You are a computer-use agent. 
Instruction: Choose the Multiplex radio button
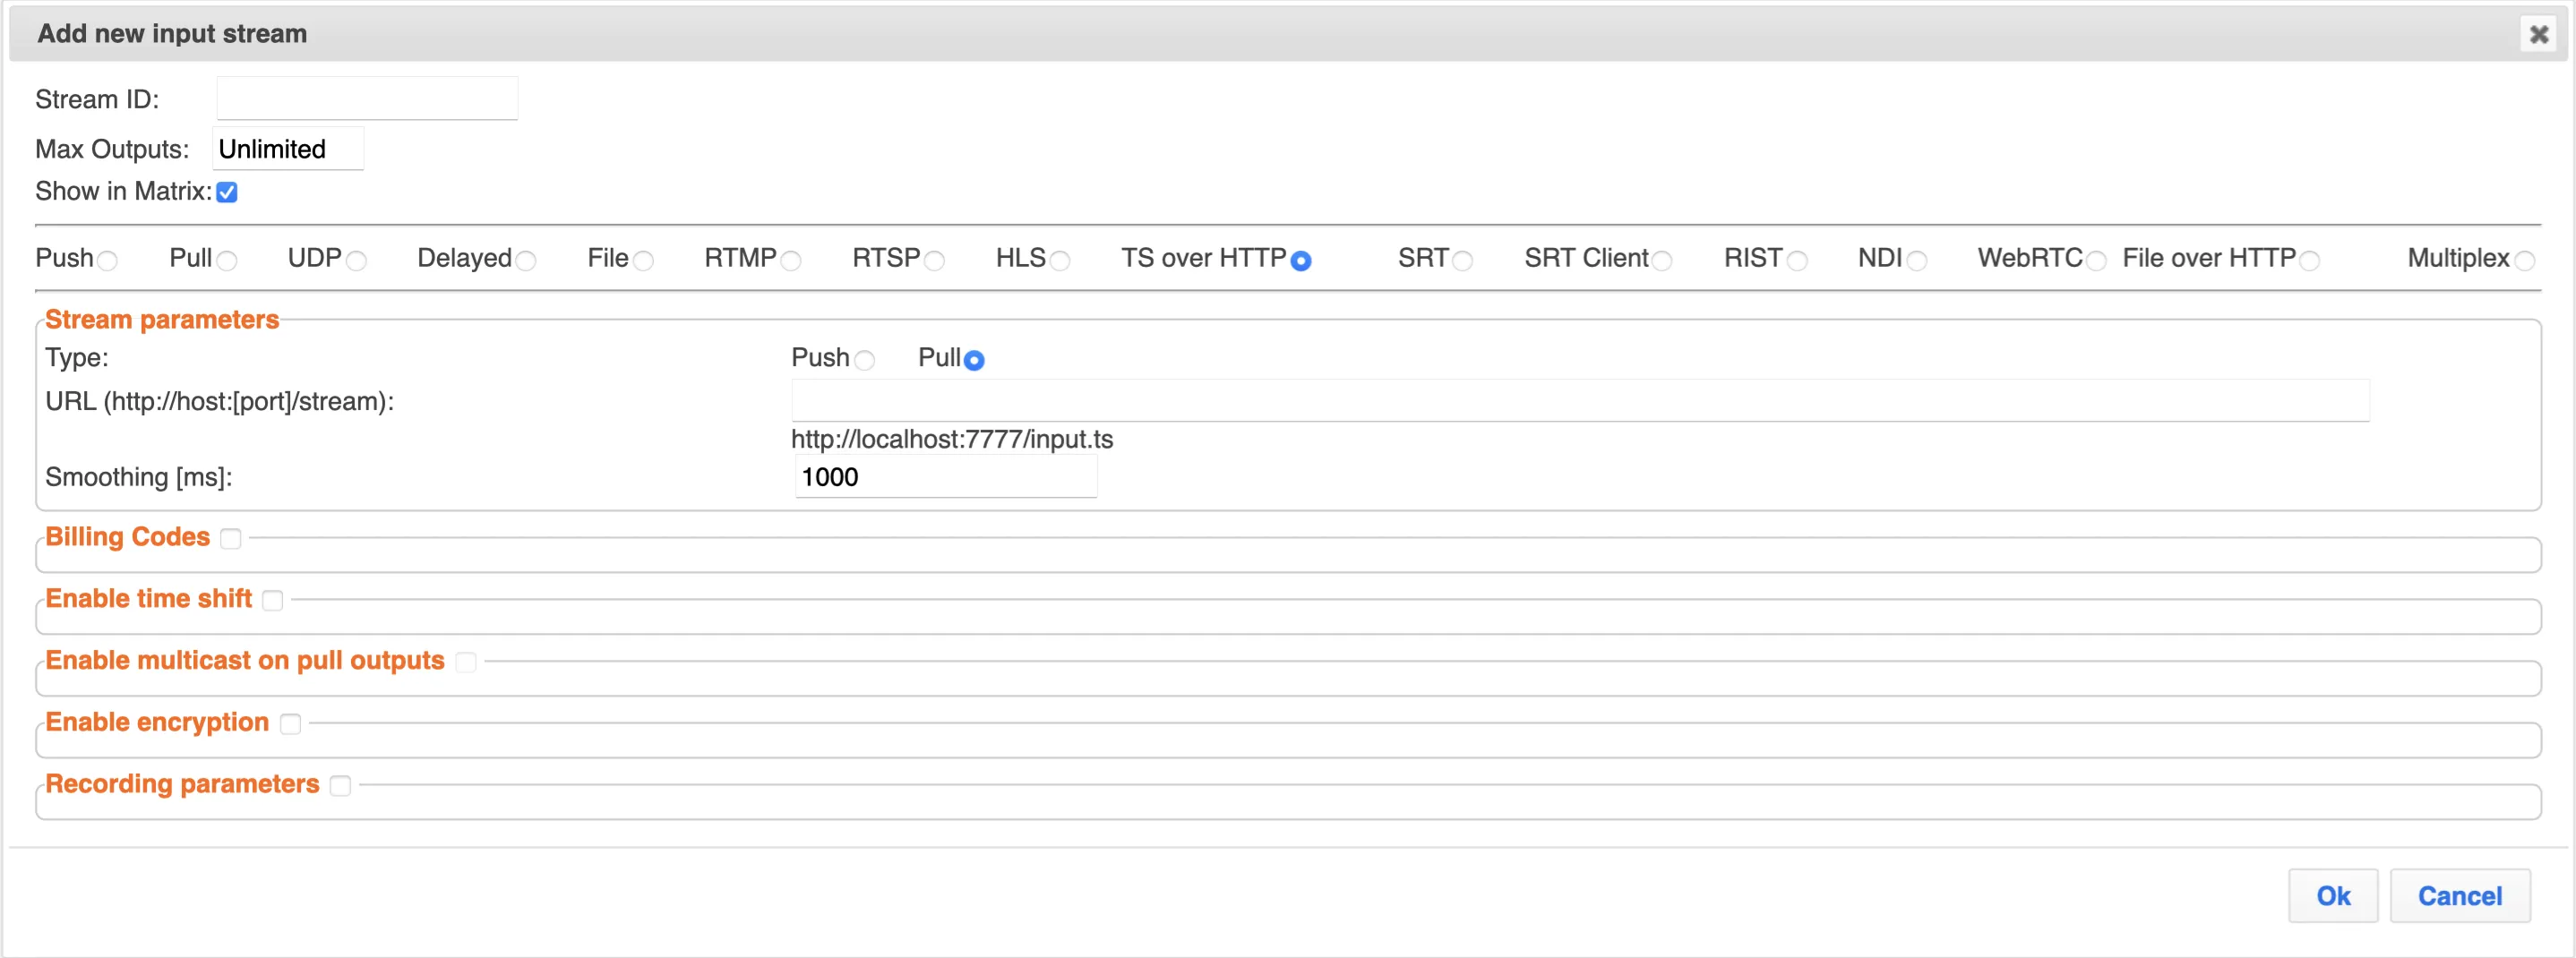point(2524,261)
